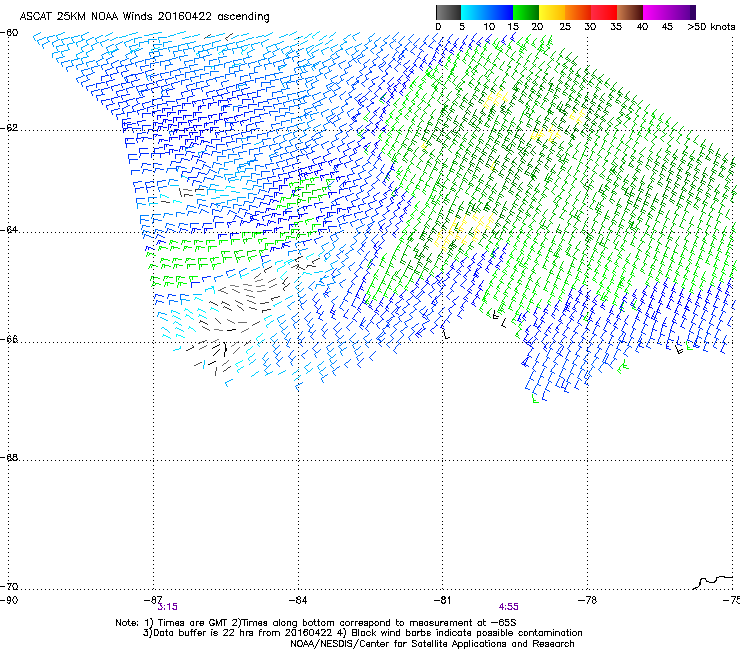Click the blue 10-15 knots color swatch

(500, 12)
